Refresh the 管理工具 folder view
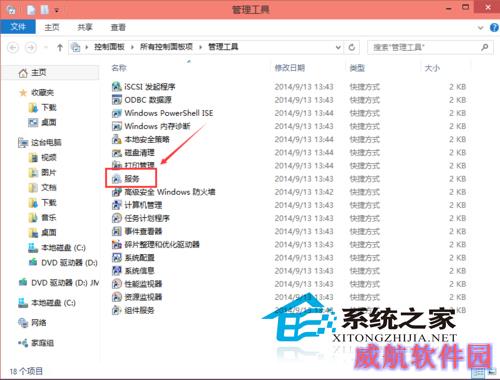Screen dimensions: 500x380 point(352,47)
